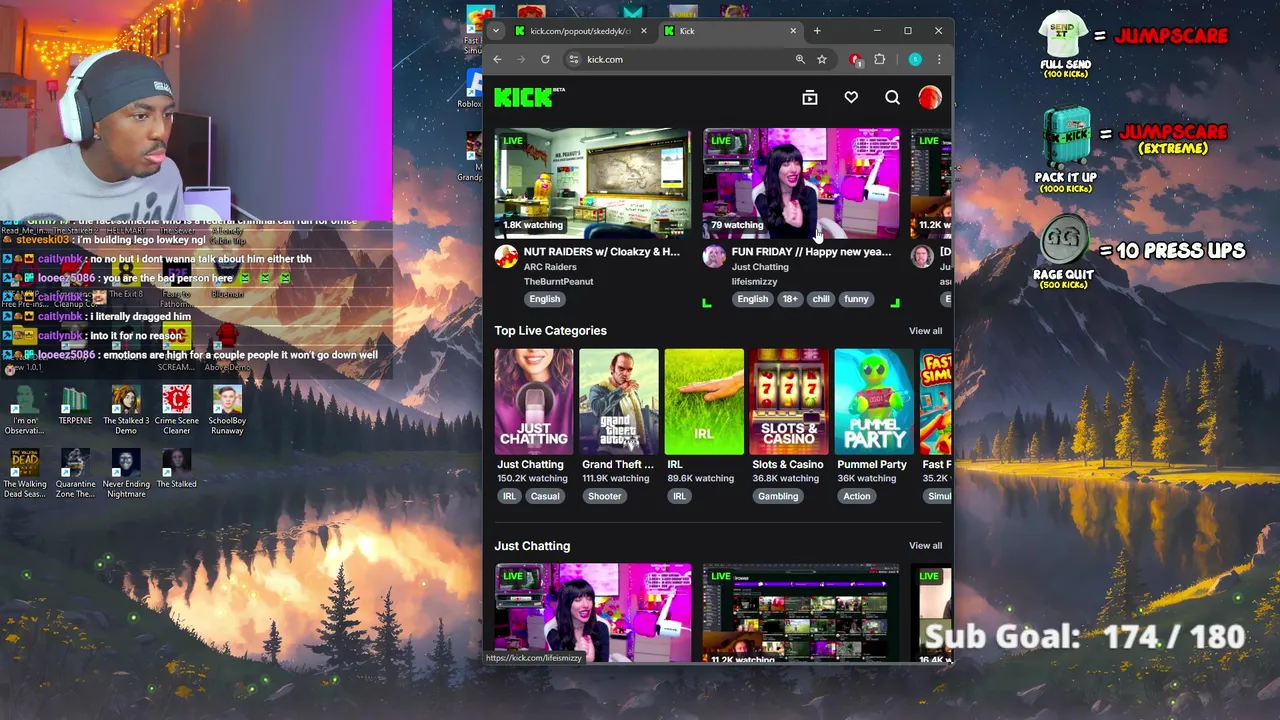Click English tag under TheBurntPeanut stream
Viewport: 1280px width, 720px height.
(545, 299)
